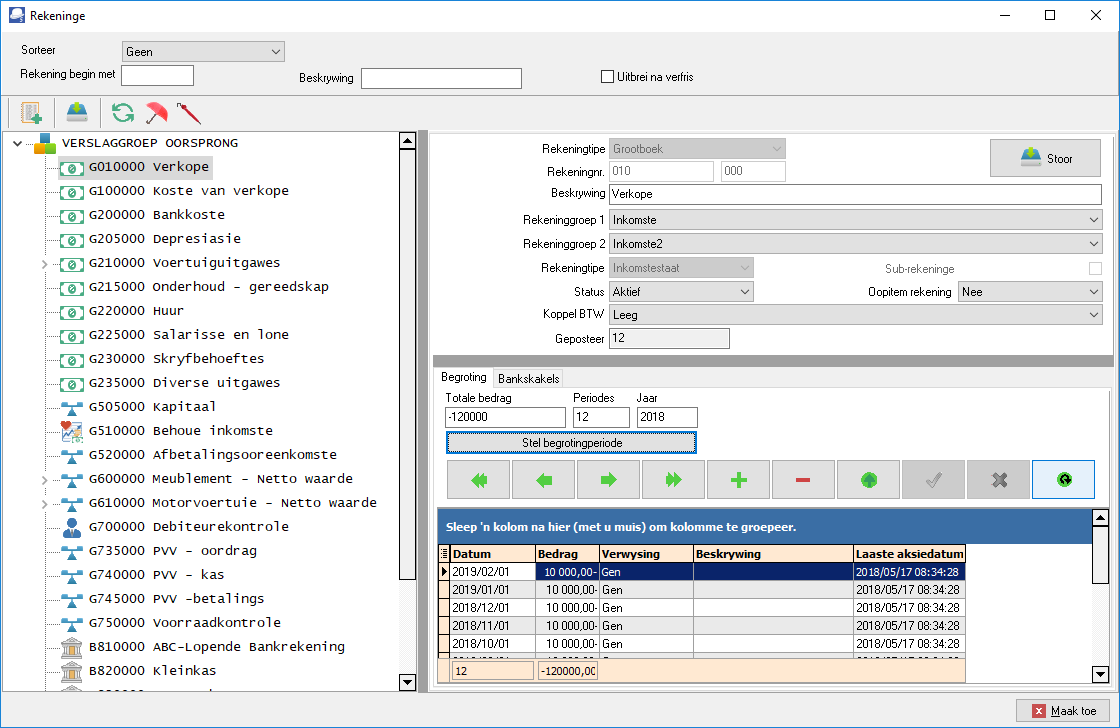Select the Begroting tab

coord(464,377)
